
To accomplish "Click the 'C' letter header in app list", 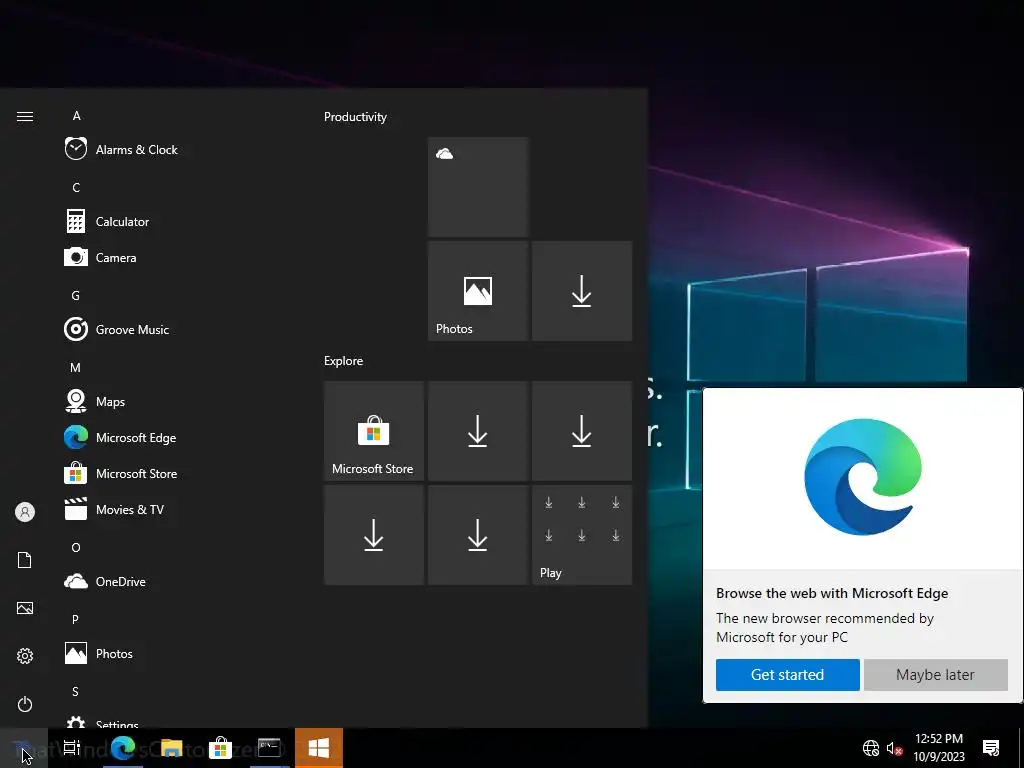I will click(76, 187).
